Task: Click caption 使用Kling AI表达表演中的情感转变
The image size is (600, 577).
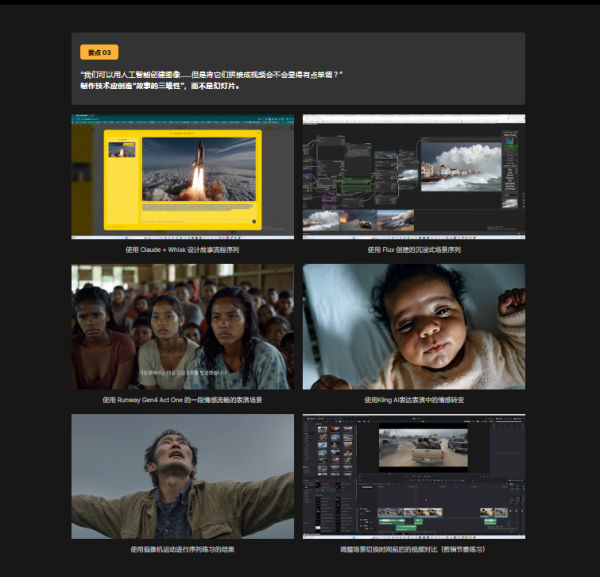Action: (414, 399)
